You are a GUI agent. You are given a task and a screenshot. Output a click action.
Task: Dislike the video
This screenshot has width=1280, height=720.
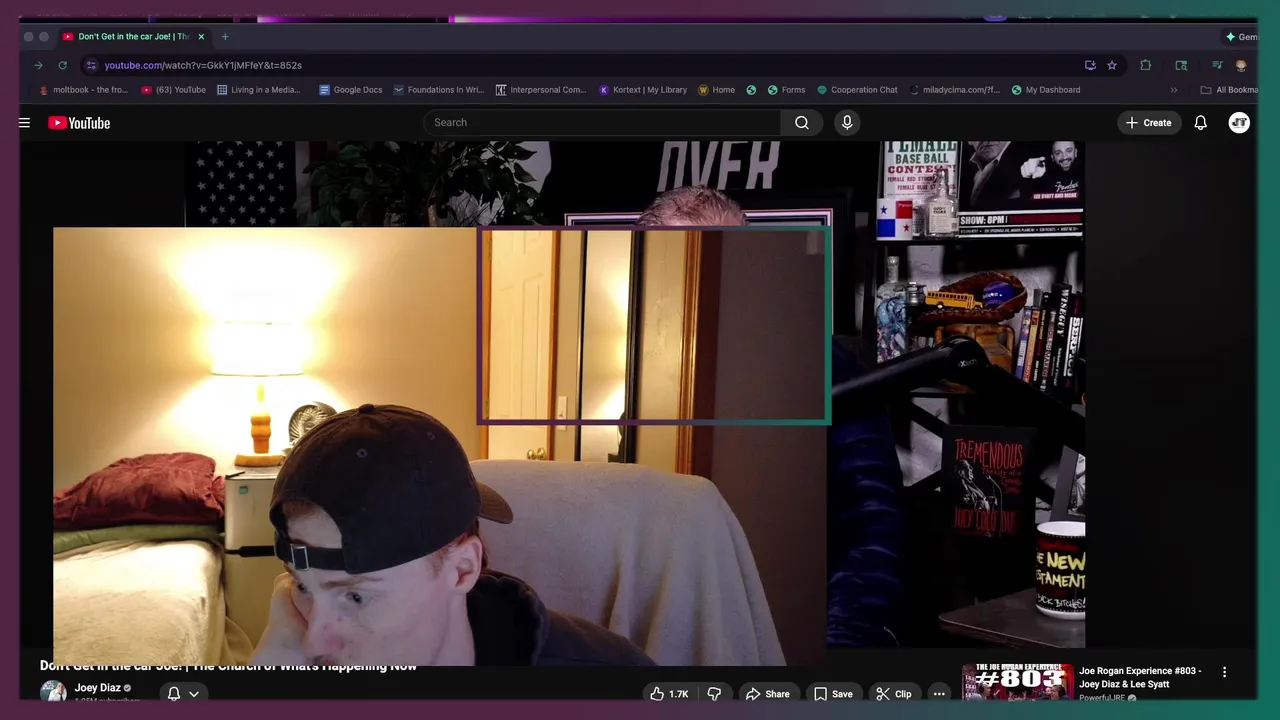714,694
